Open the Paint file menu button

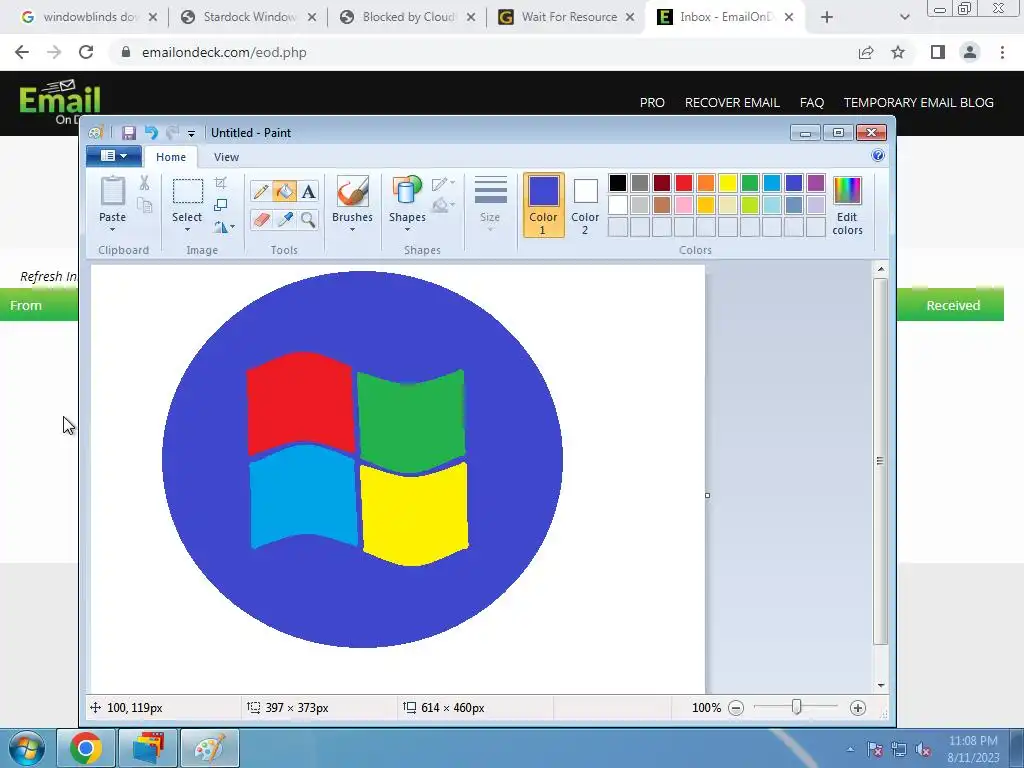click(114, 156)
